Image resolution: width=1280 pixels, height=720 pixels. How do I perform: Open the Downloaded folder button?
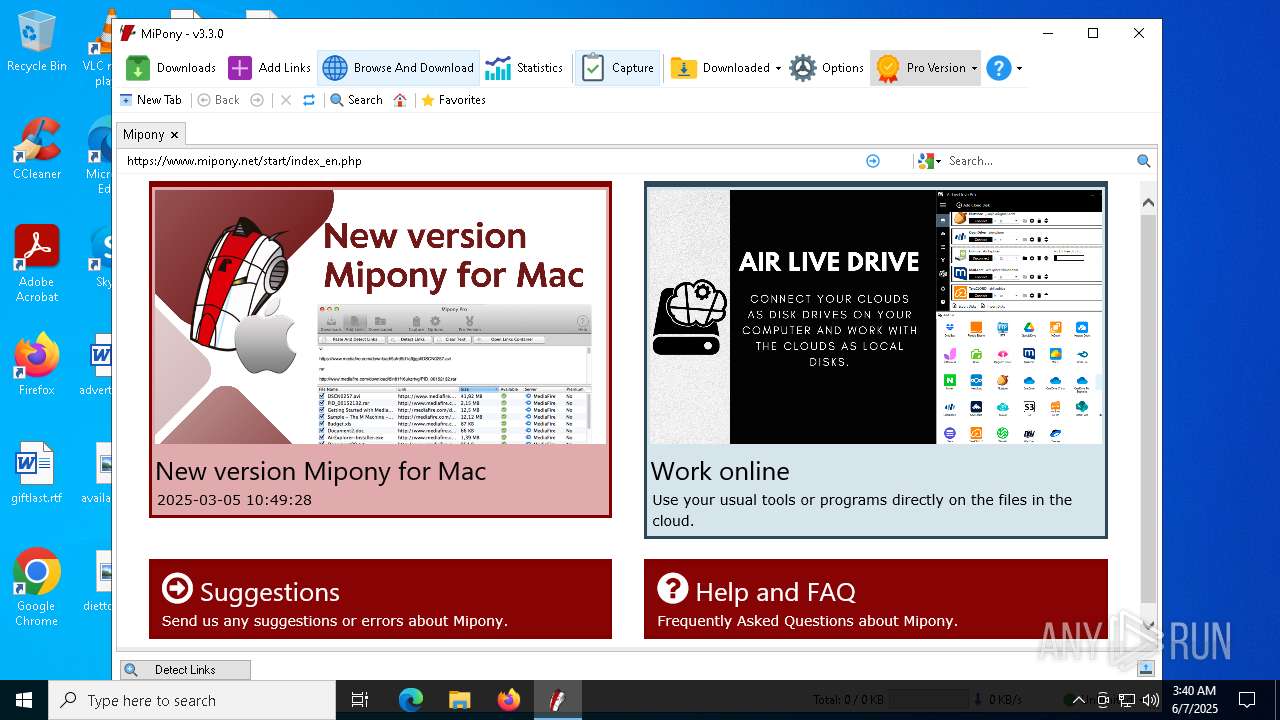pyautogui.click(x=720, y=68)
